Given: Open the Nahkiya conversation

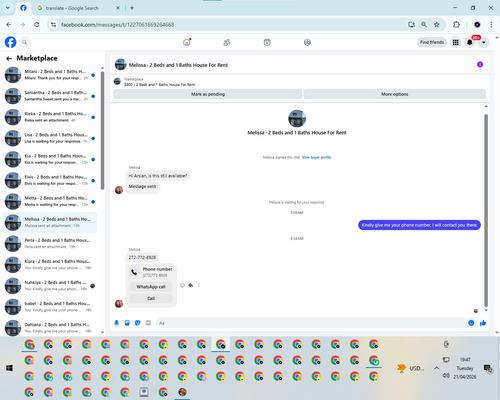Looking at the screenshot, I should pos(50,286).
